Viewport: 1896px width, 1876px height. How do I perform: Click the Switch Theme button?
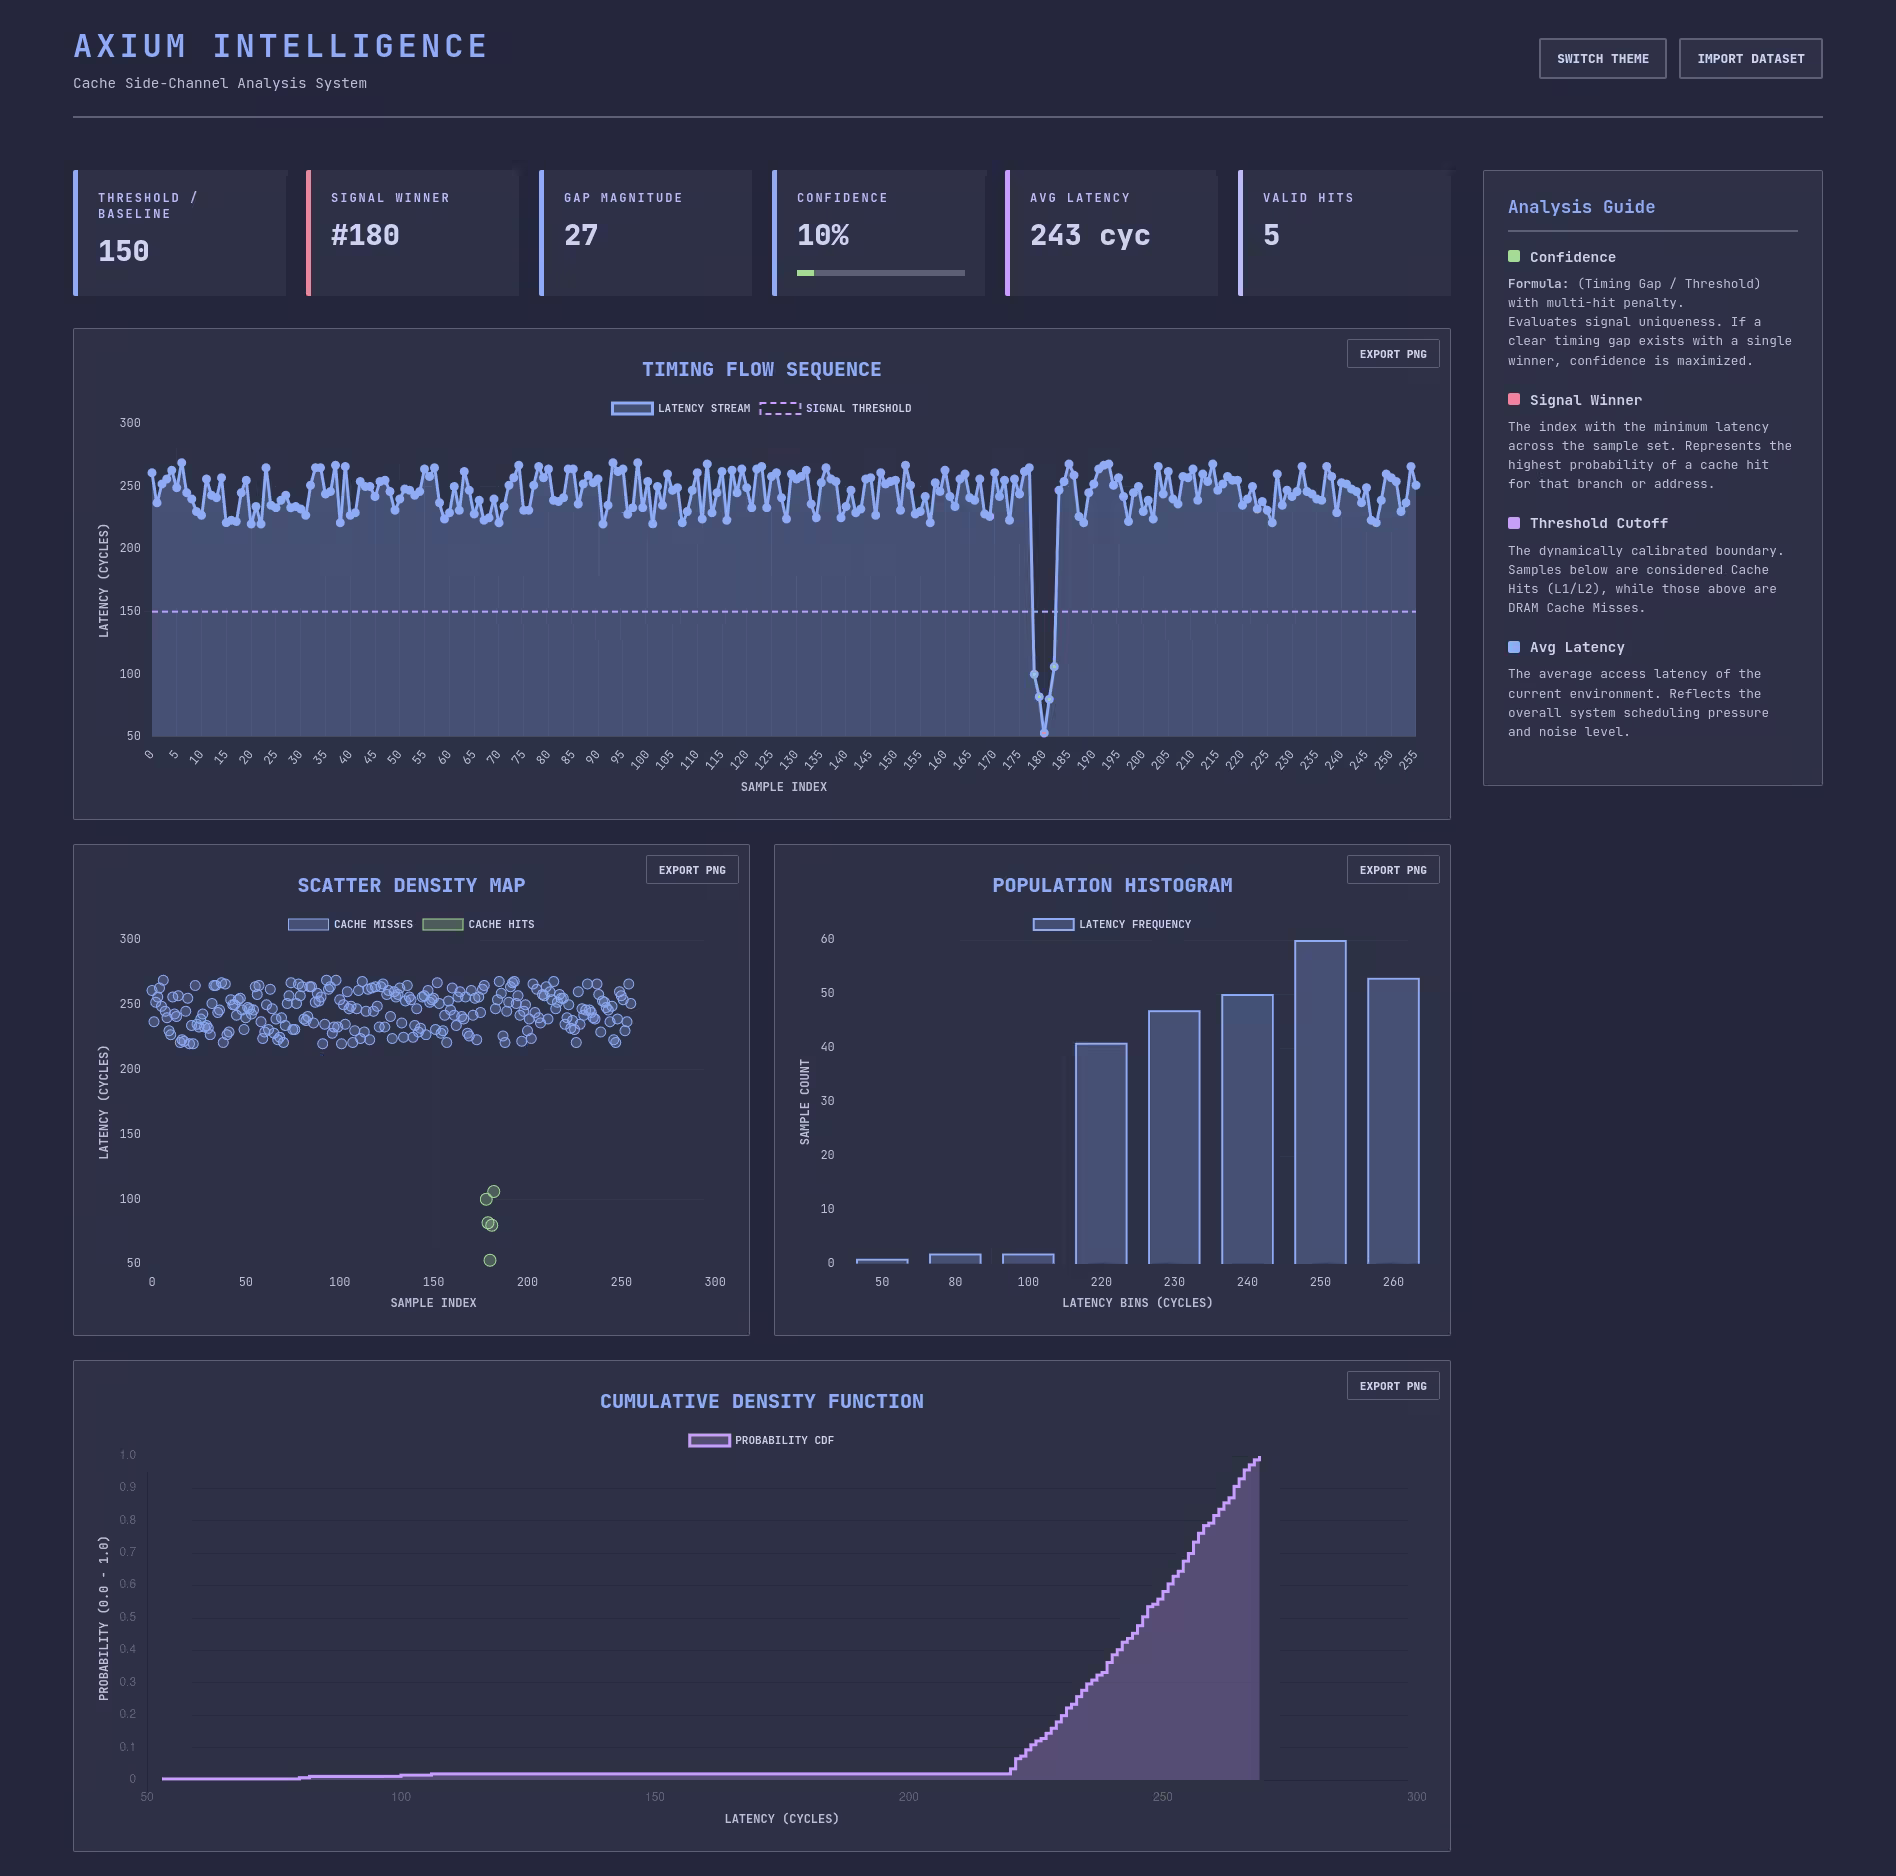pyautogui.click(x=1602, y=59)
